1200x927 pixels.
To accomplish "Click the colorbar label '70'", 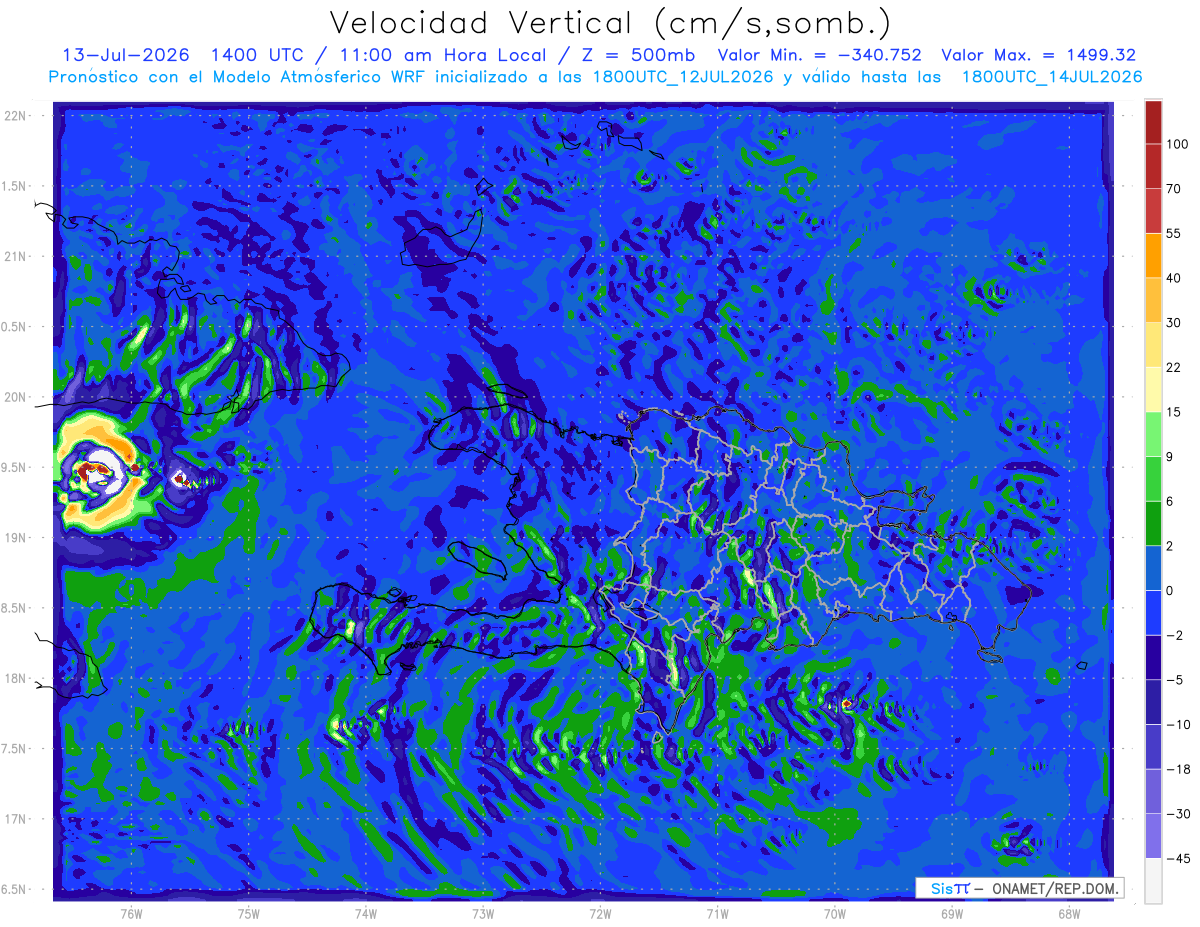I will pyautogui.click(x=1173, y=189).
